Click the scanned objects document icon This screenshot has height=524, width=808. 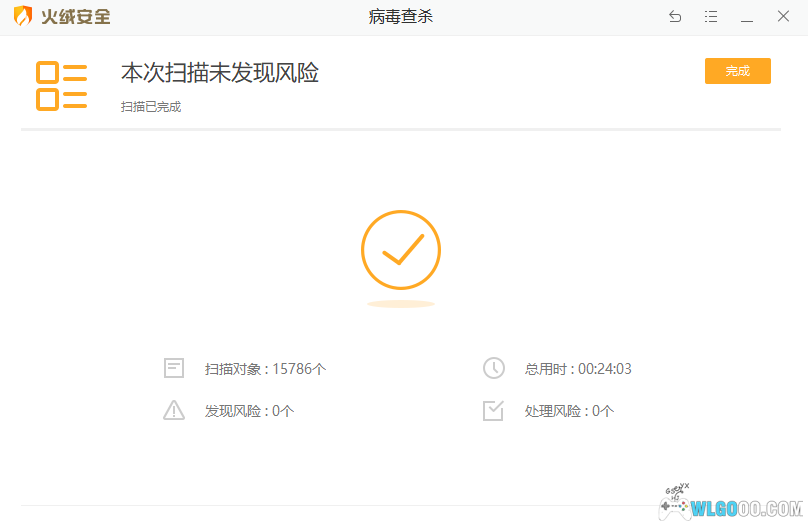(174, 368)
